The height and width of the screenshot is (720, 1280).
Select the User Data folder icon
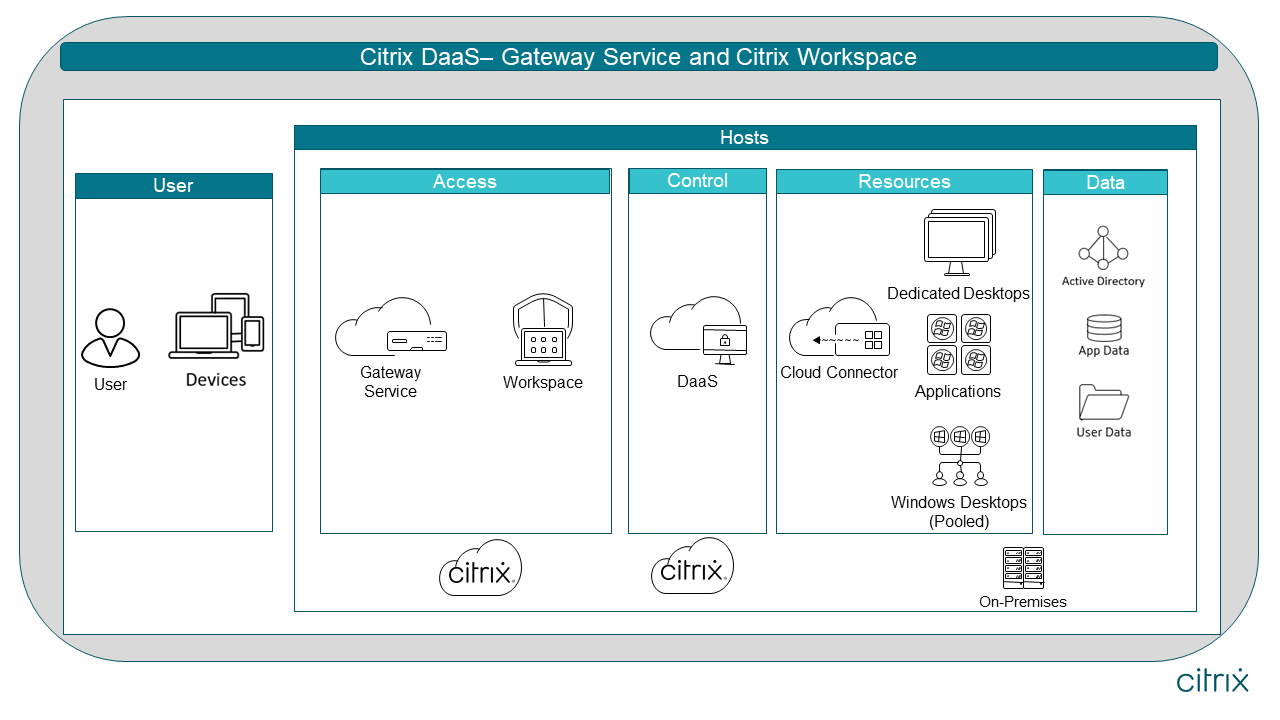[1104, 403]
